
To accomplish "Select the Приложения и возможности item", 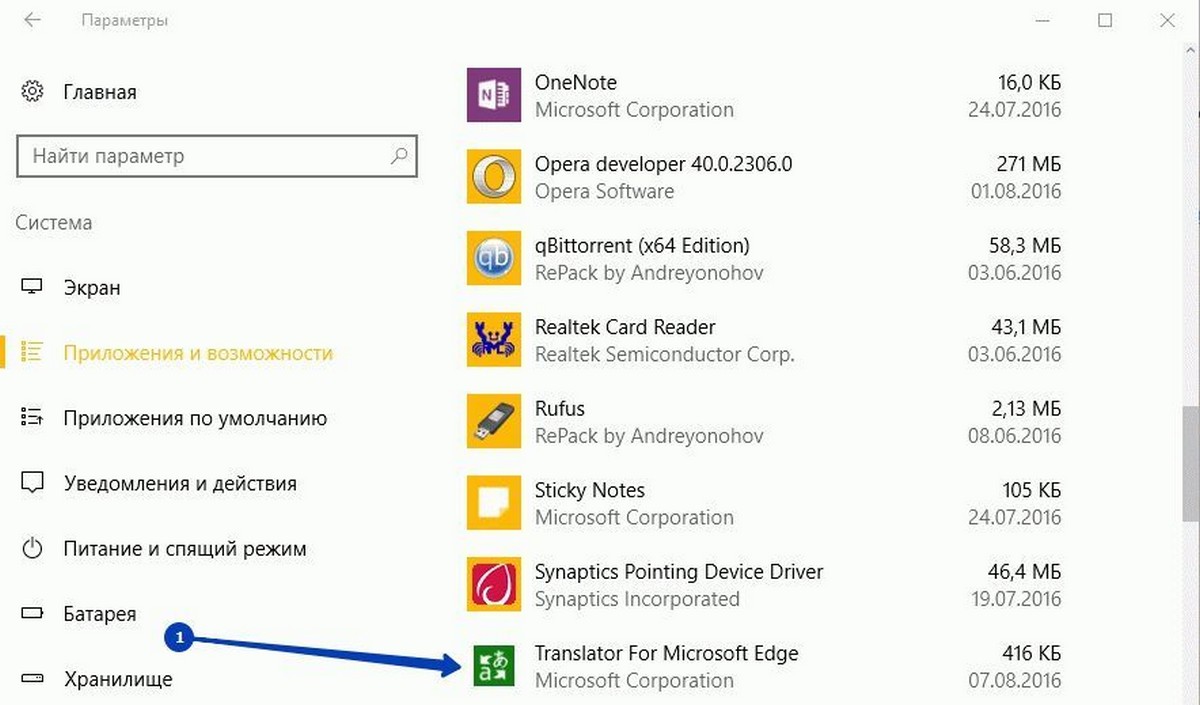I will (x=197, y=353).
